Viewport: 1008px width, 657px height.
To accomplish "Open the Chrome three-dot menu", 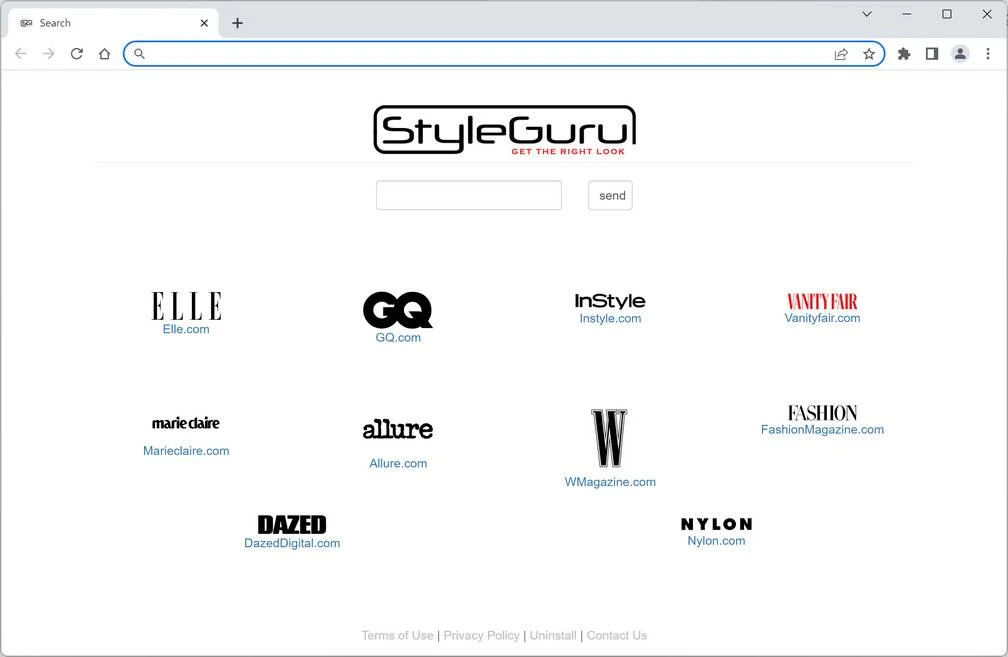I will tap(988, 54).
